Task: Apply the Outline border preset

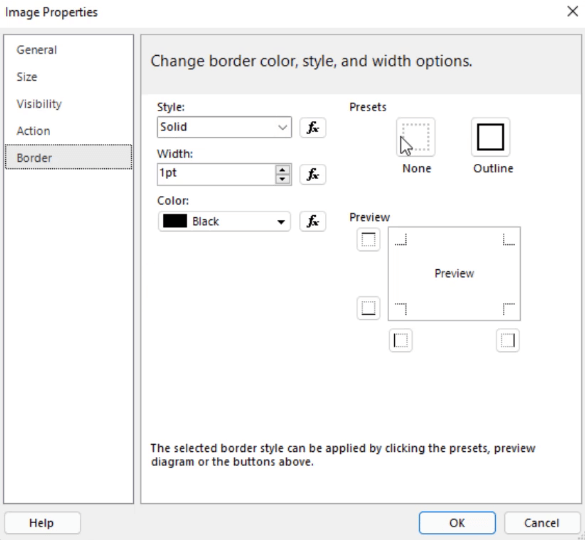Action: point(491,137)
